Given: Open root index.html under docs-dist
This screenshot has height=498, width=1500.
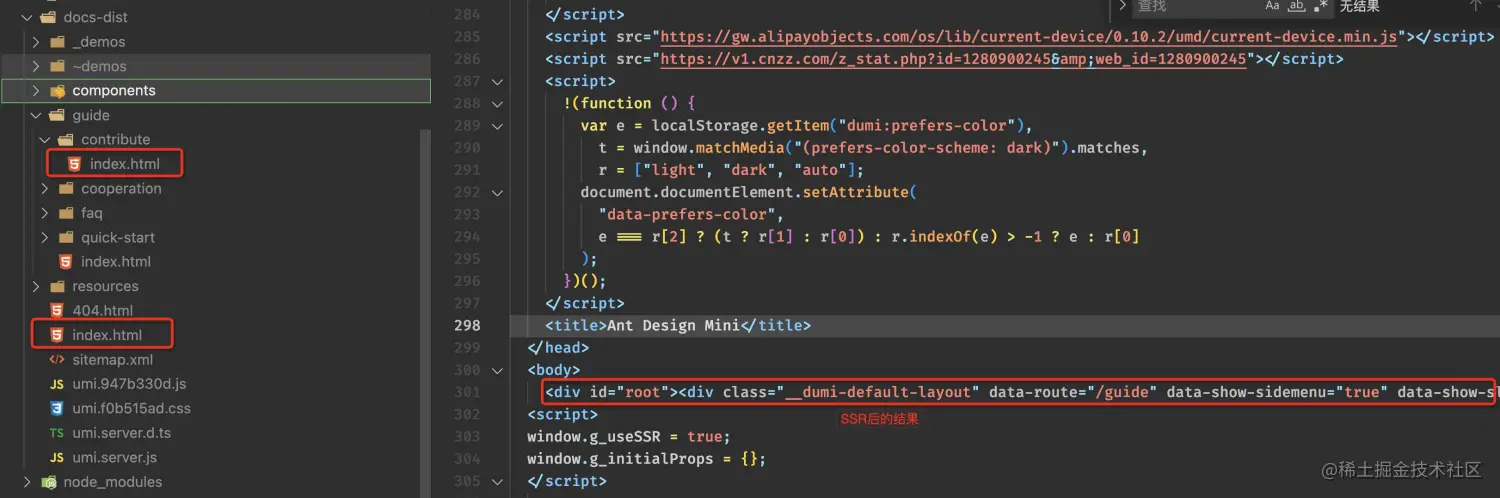Looking at the screenshot, I should pyautogui.click(x=107, y=335).
